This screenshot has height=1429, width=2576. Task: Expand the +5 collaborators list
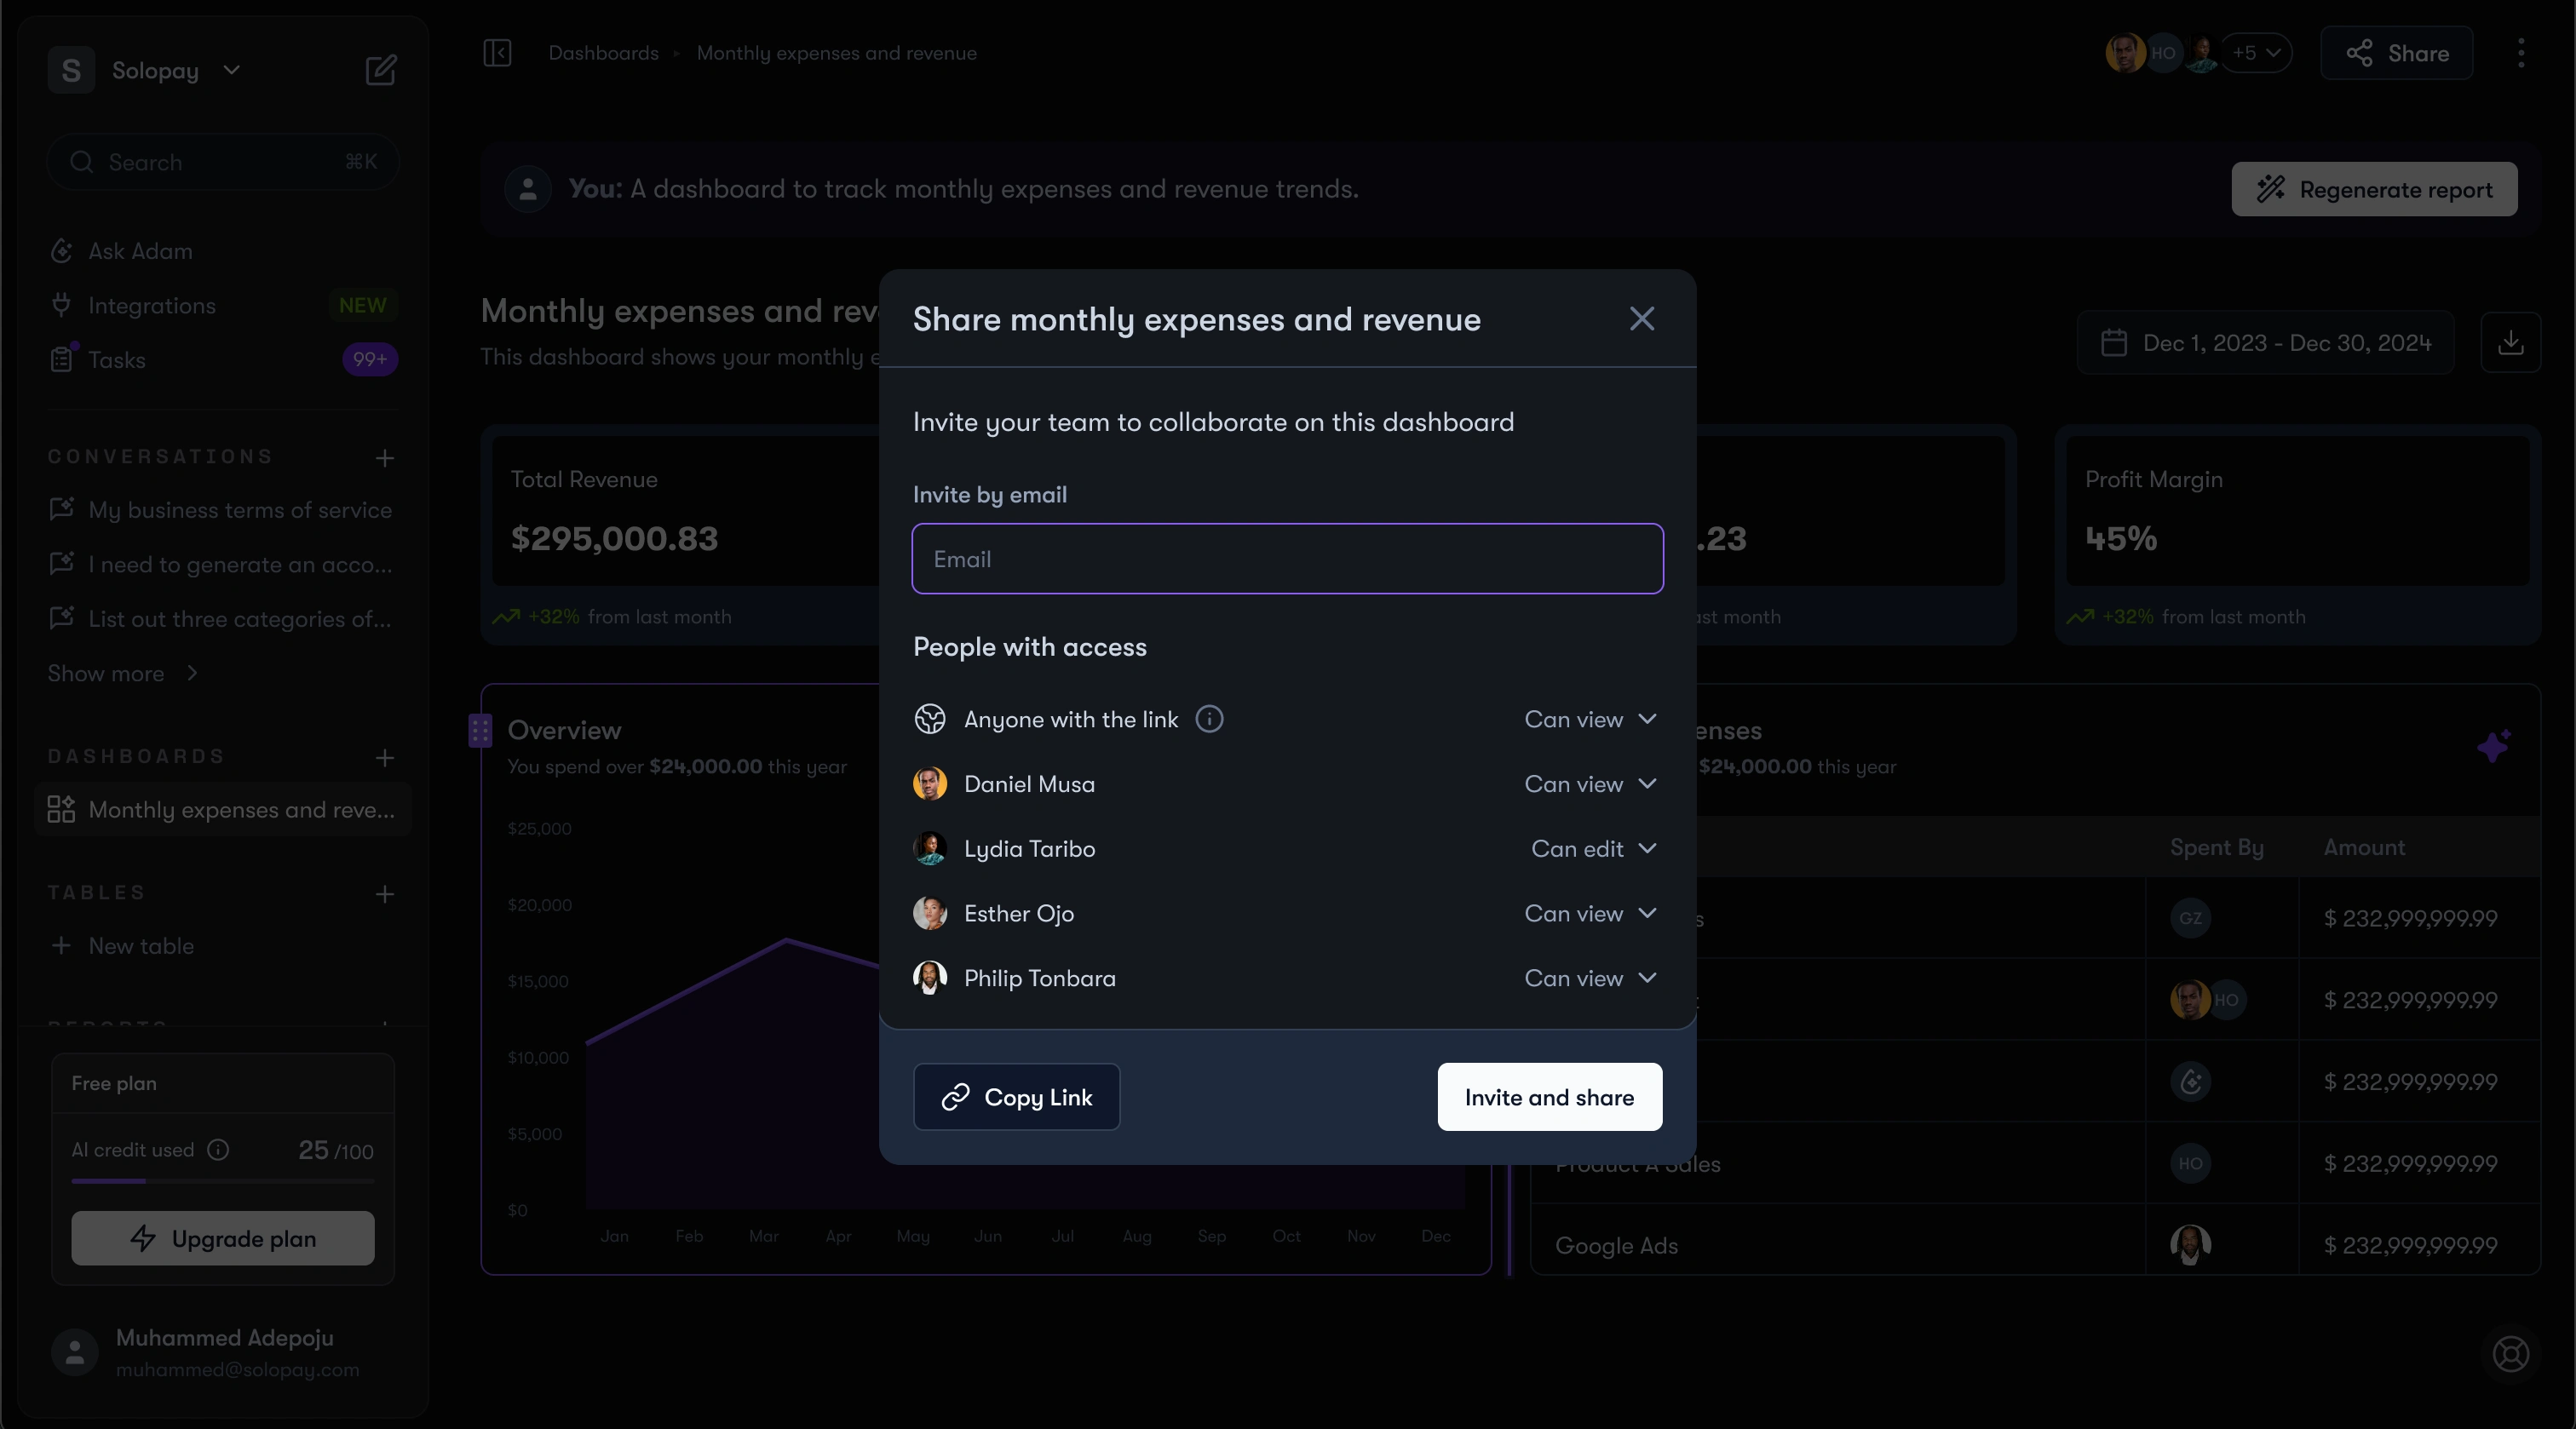click(2256, 53)
